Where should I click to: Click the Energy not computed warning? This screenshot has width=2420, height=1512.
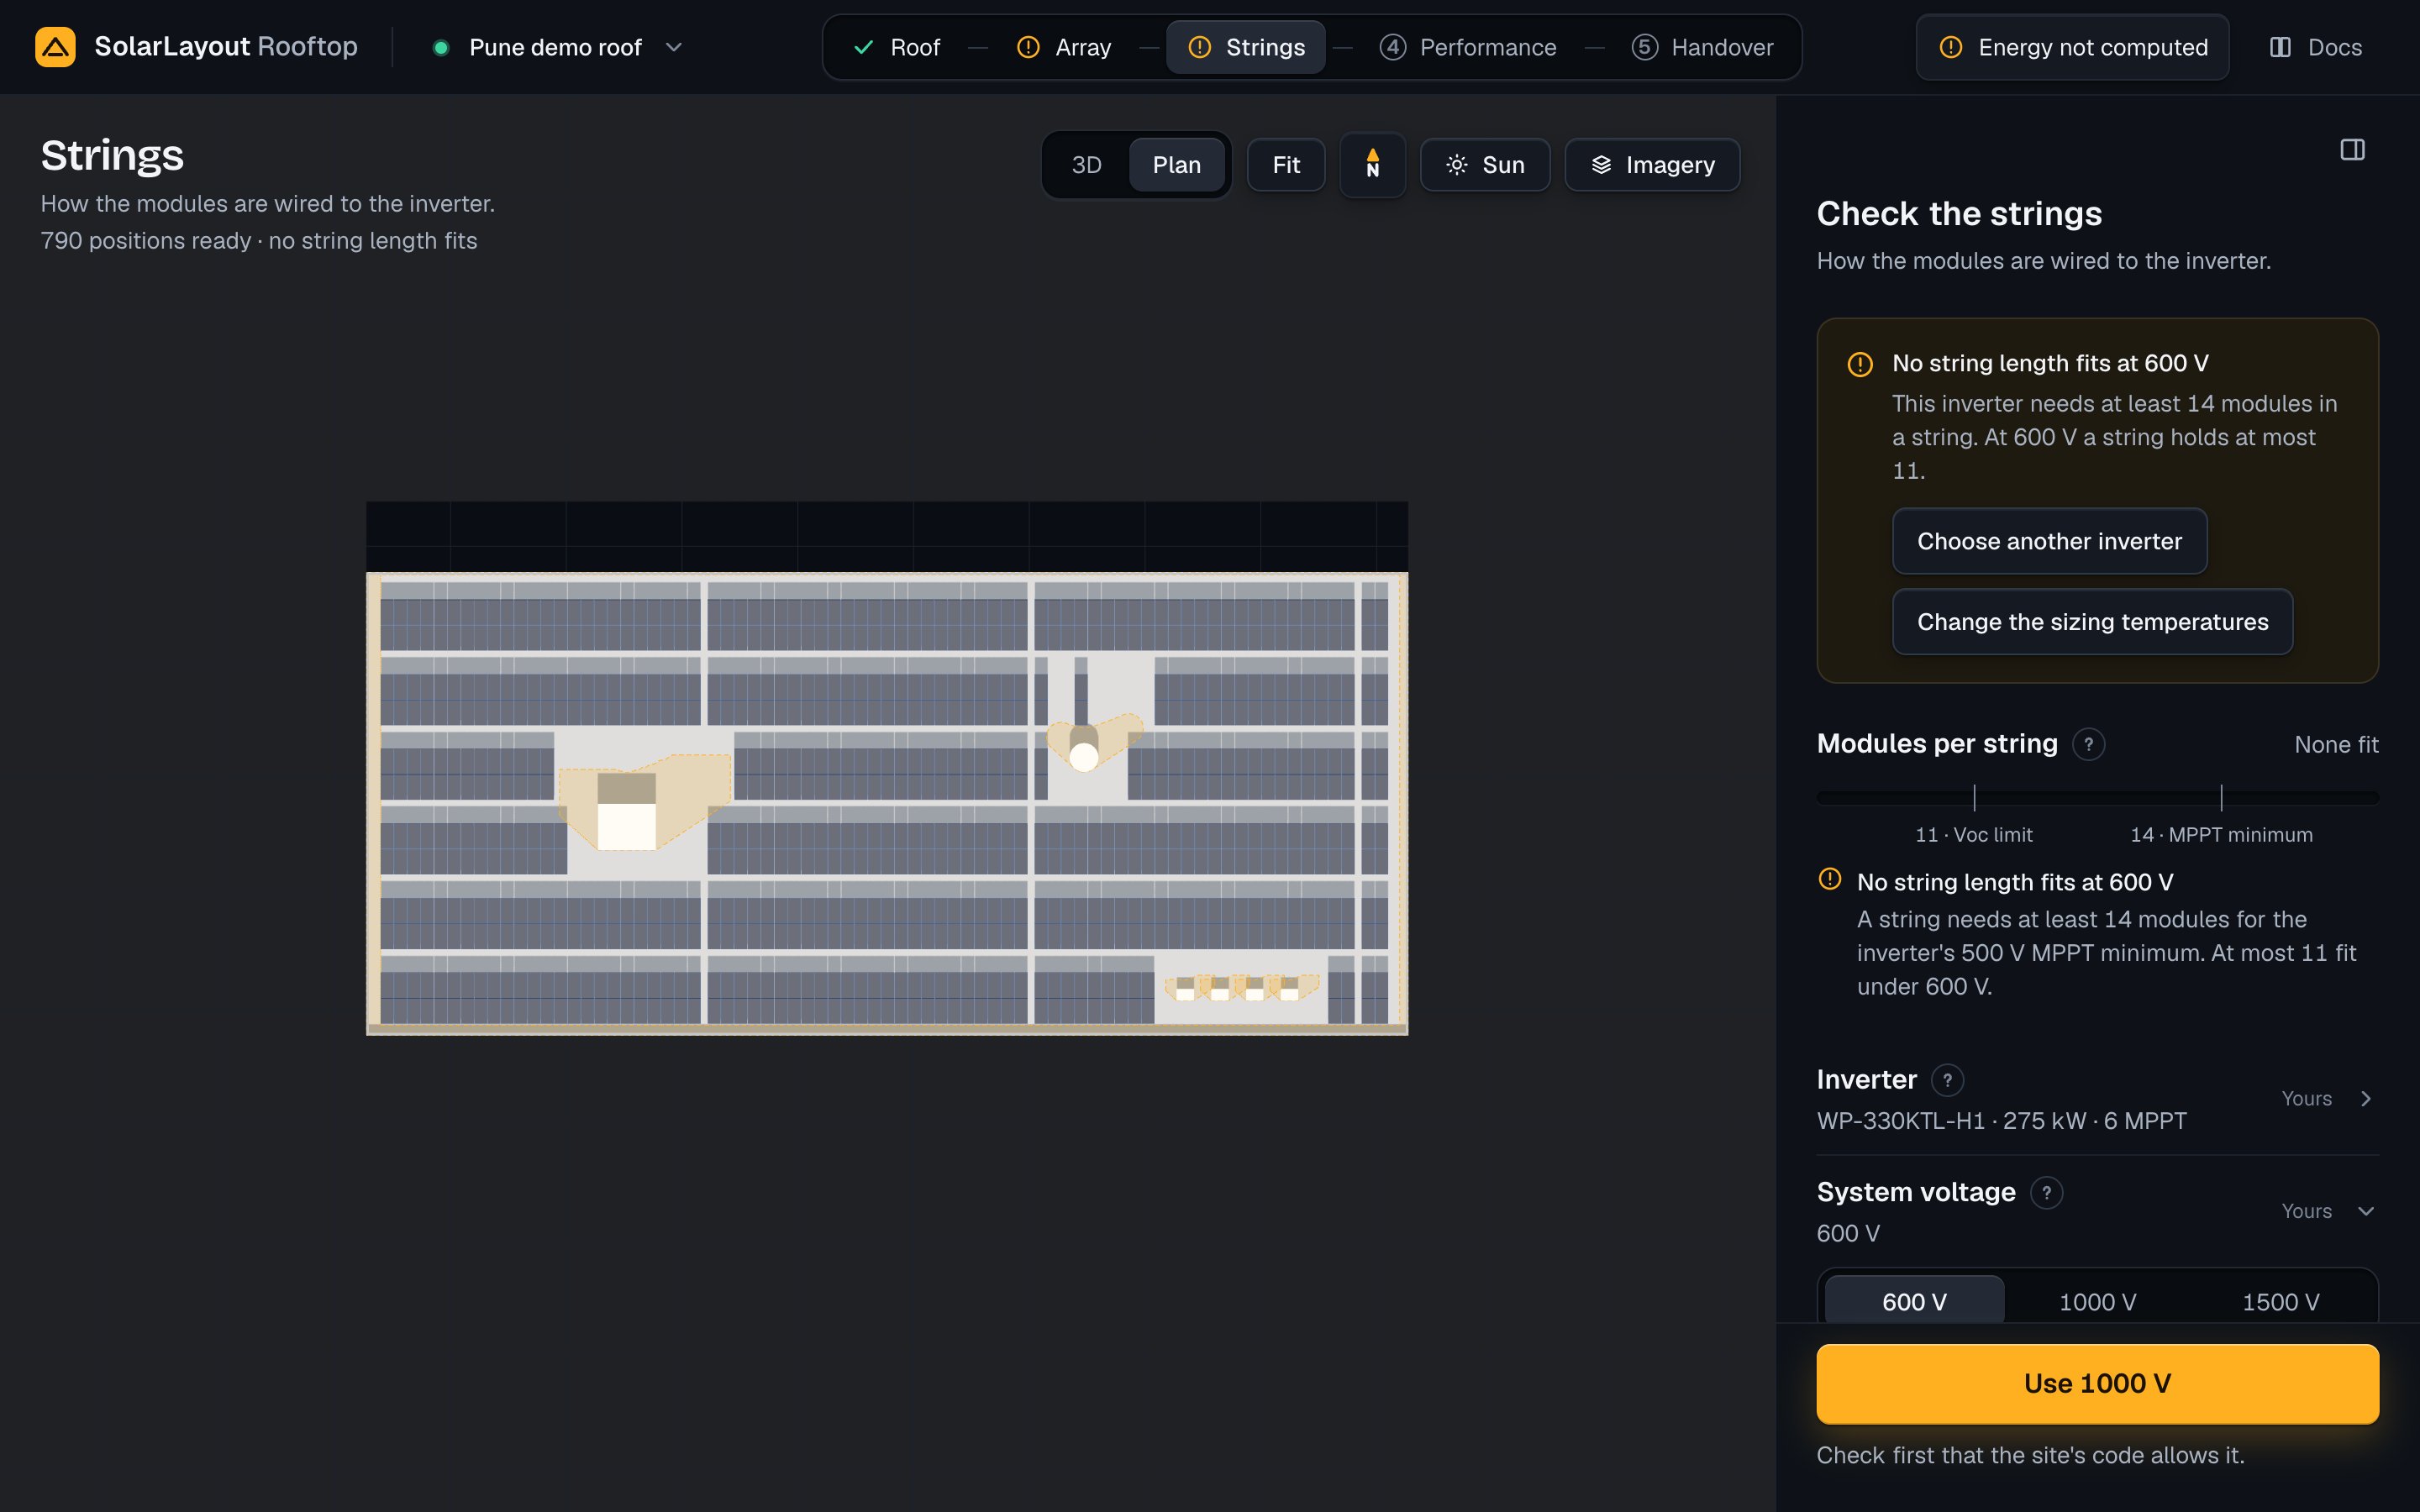click(2072, 47)
